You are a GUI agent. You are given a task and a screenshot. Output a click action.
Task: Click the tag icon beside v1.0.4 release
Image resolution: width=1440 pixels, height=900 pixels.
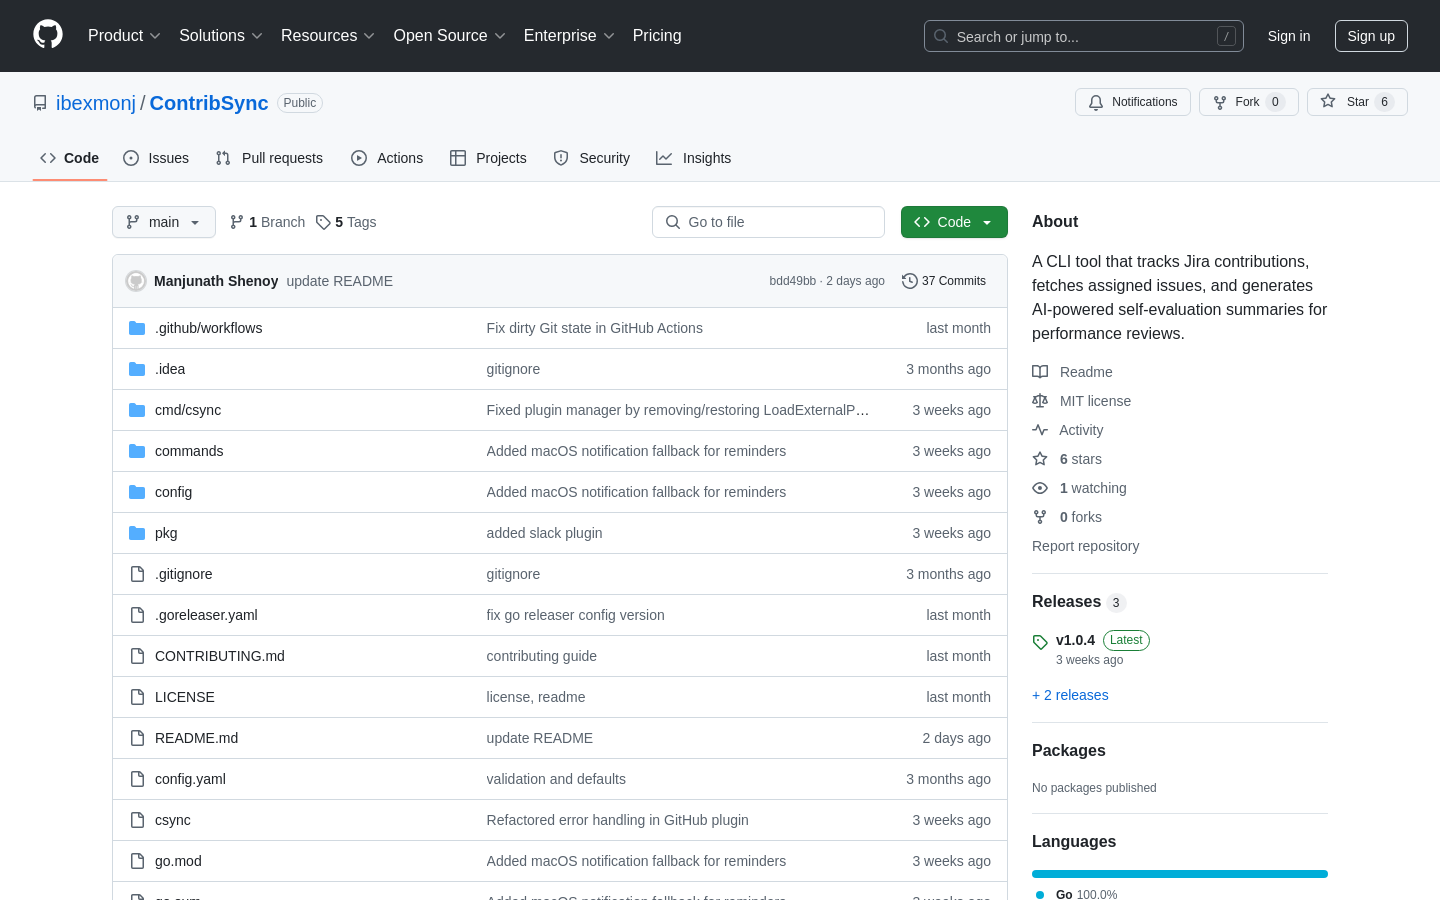pyautogui.click(x=1040, y=642)
